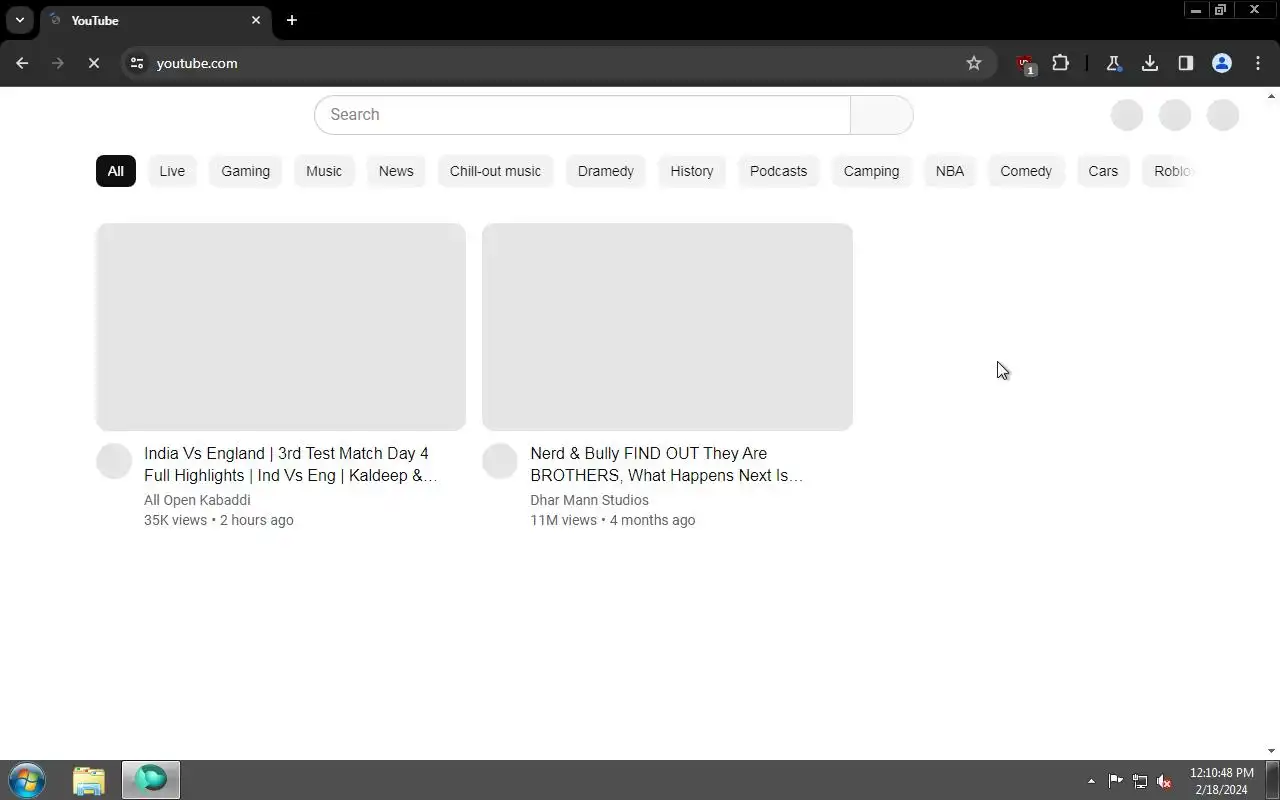Open India Vs England 3rd Test title
This screenshot has height=800, width=1280.
(290, 464)
